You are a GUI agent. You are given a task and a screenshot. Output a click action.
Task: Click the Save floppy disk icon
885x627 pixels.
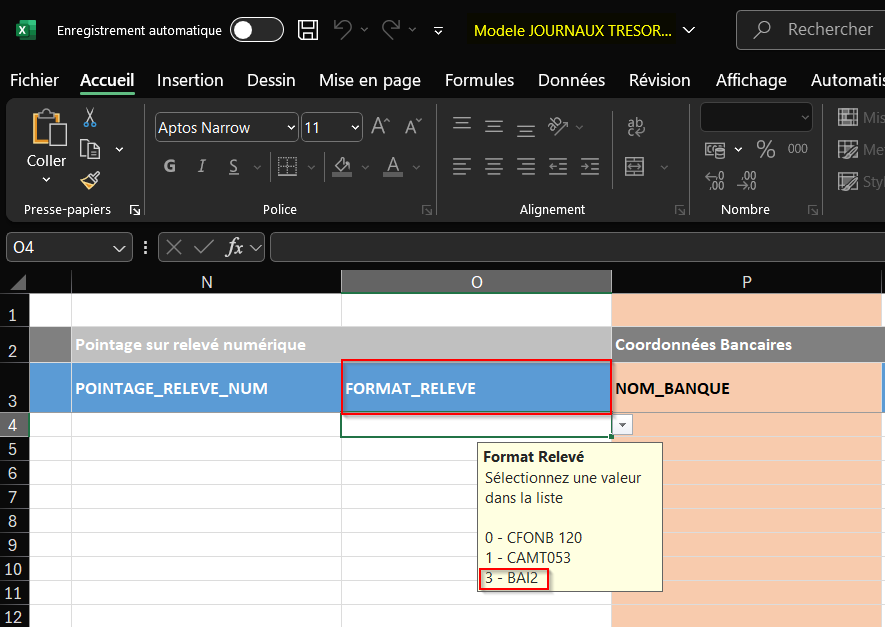[x=308, y=30]
